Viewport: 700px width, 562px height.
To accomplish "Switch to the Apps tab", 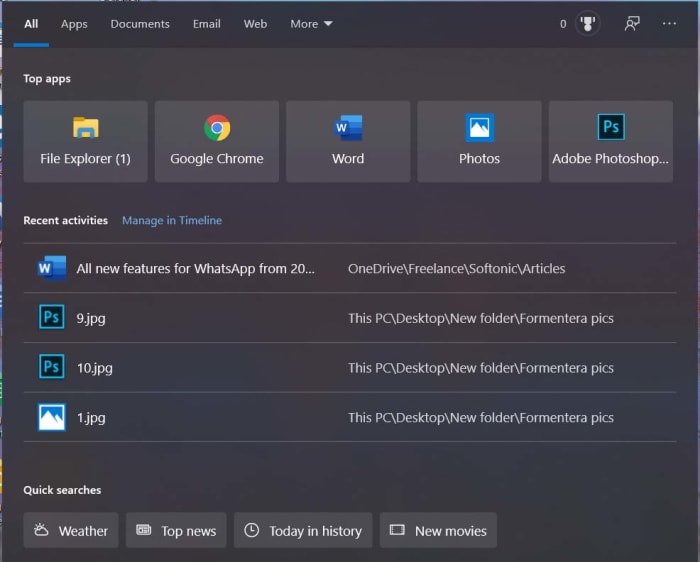I will (x=74, y=24).
